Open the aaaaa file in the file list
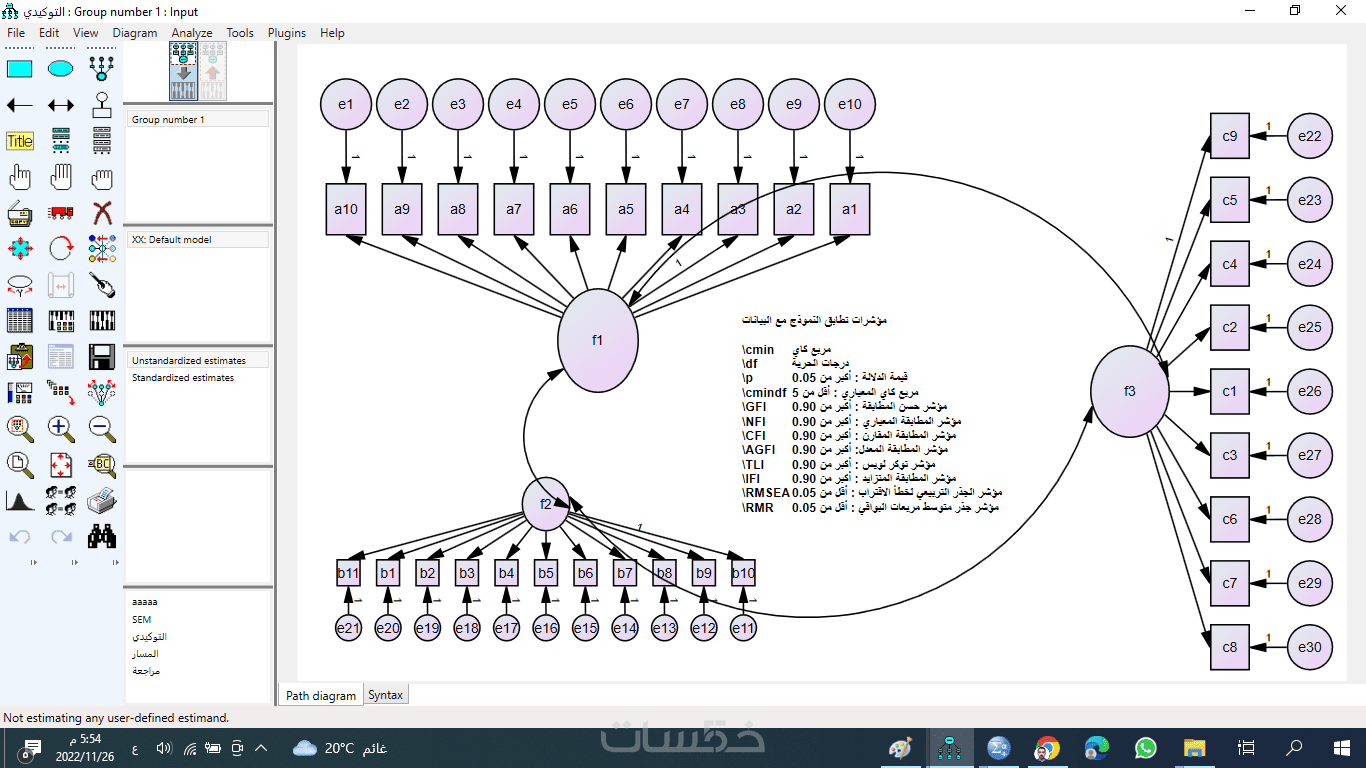The height and width of the screenshot is (768, 1366). tap(145, 602)
